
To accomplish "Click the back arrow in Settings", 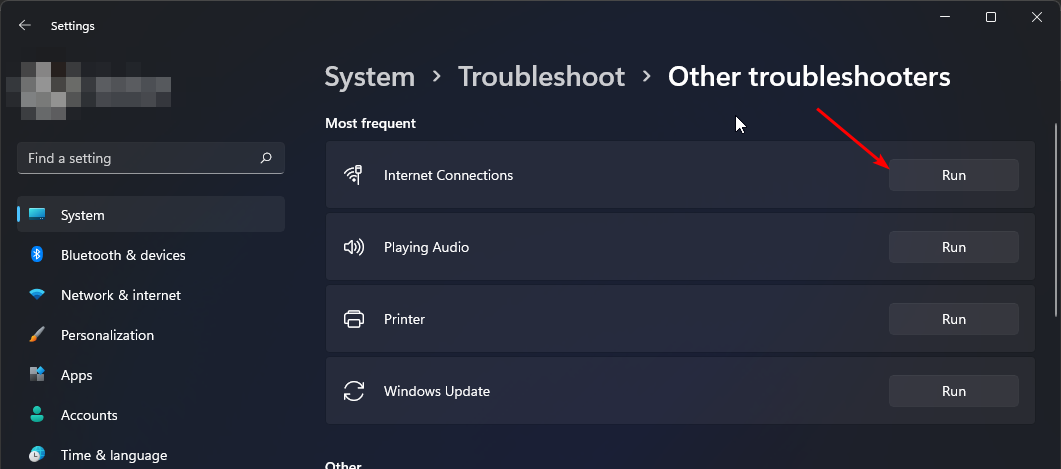I will [x=25, y=26].
